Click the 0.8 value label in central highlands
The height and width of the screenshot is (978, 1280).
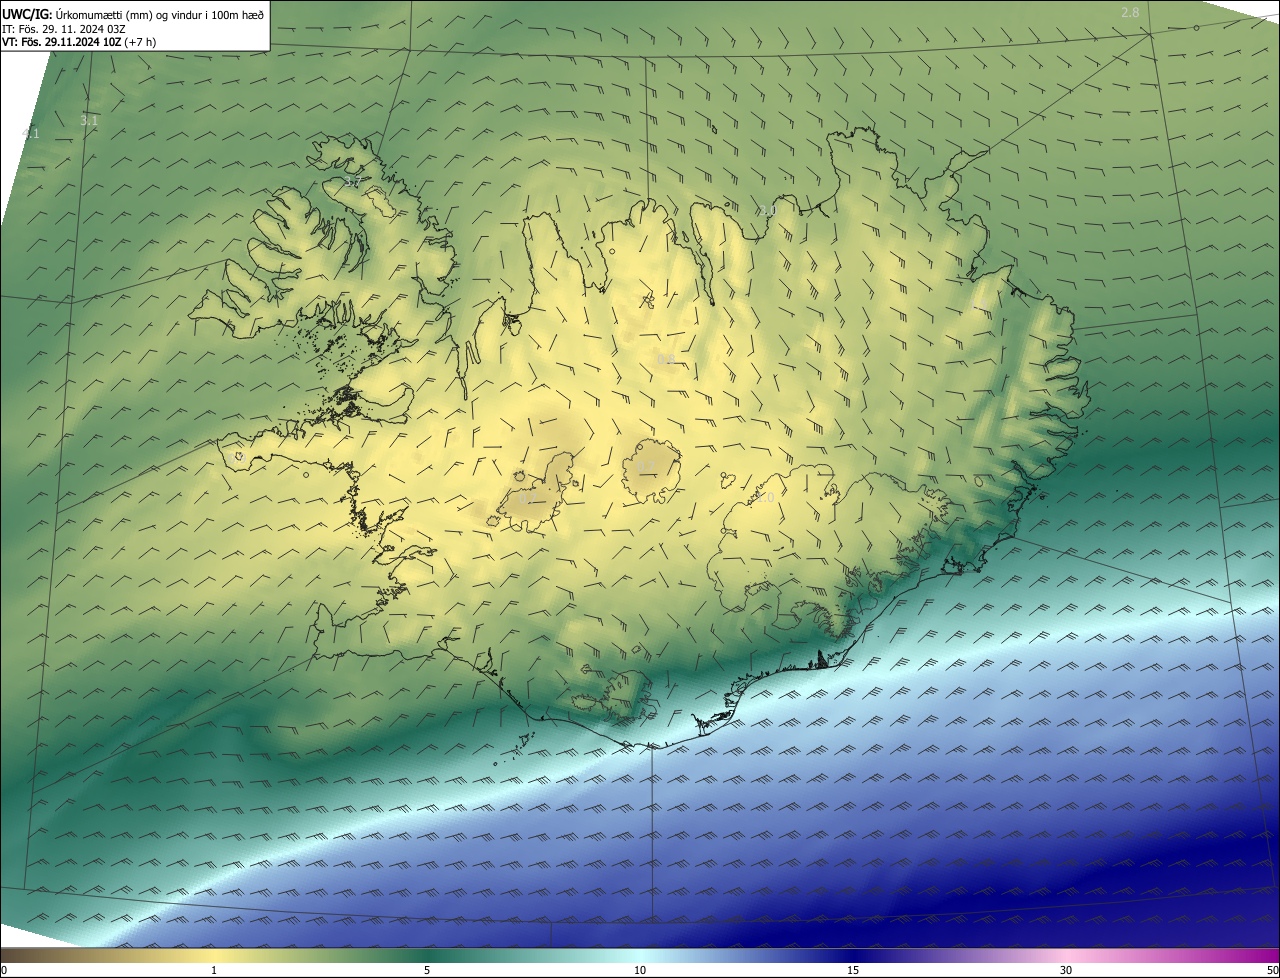tap(666, 360)
